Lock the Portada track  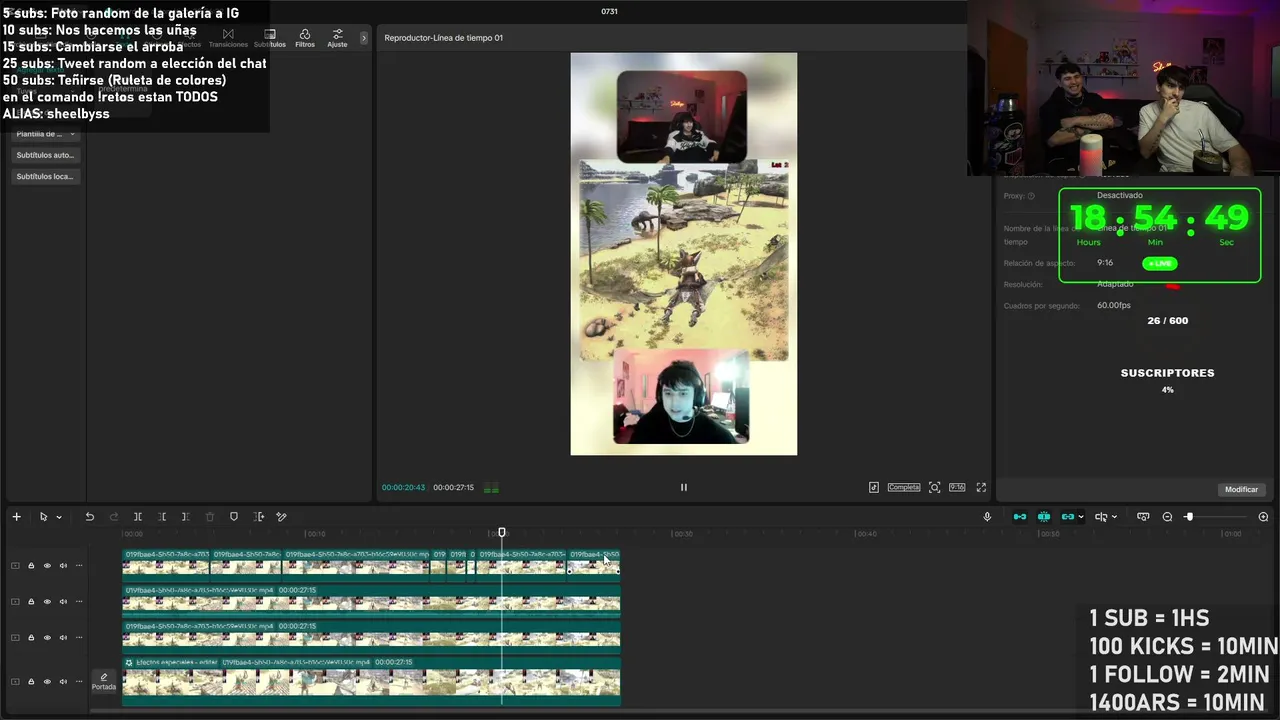pos(31,681)
